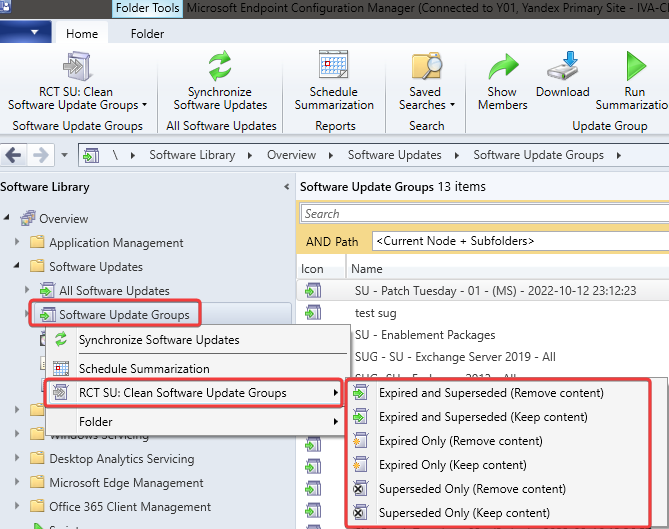Click Software Library in breadcrumb
669x529 pixels.
tap(192, 155)
